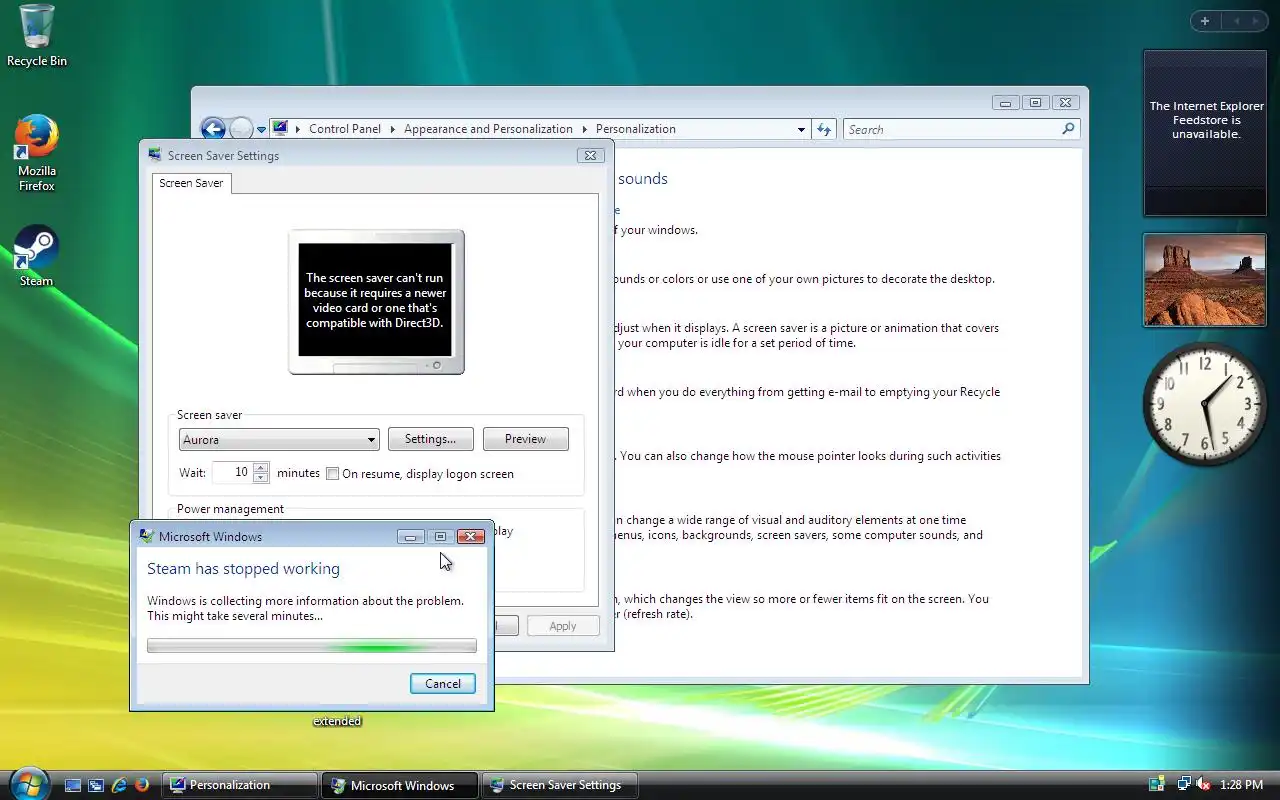Go to the previous sidebar gadget page

click(1236, 21)
